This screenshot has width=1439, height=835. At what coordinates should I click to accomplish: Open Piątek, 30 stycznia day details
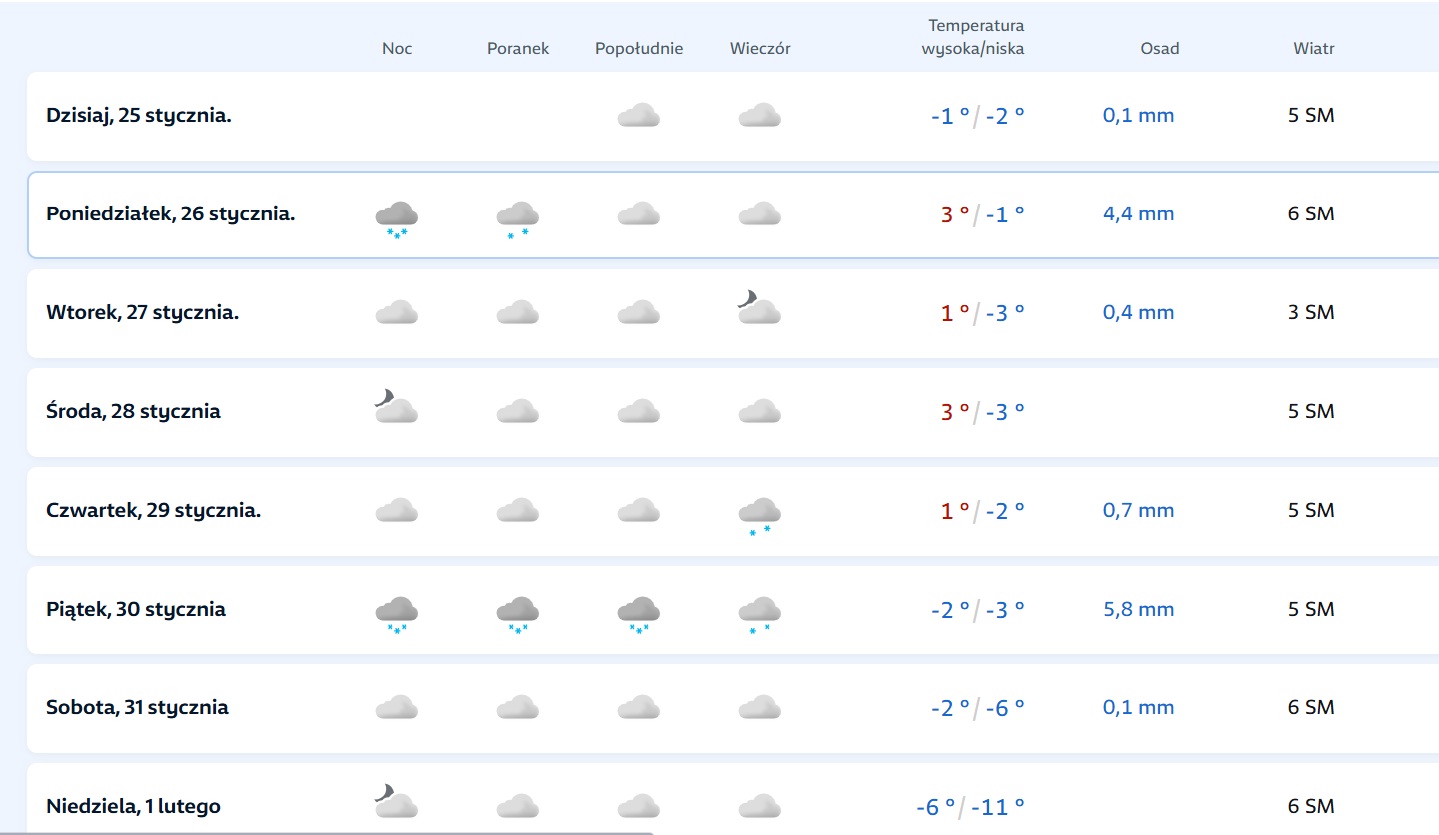tap(136, 609)
